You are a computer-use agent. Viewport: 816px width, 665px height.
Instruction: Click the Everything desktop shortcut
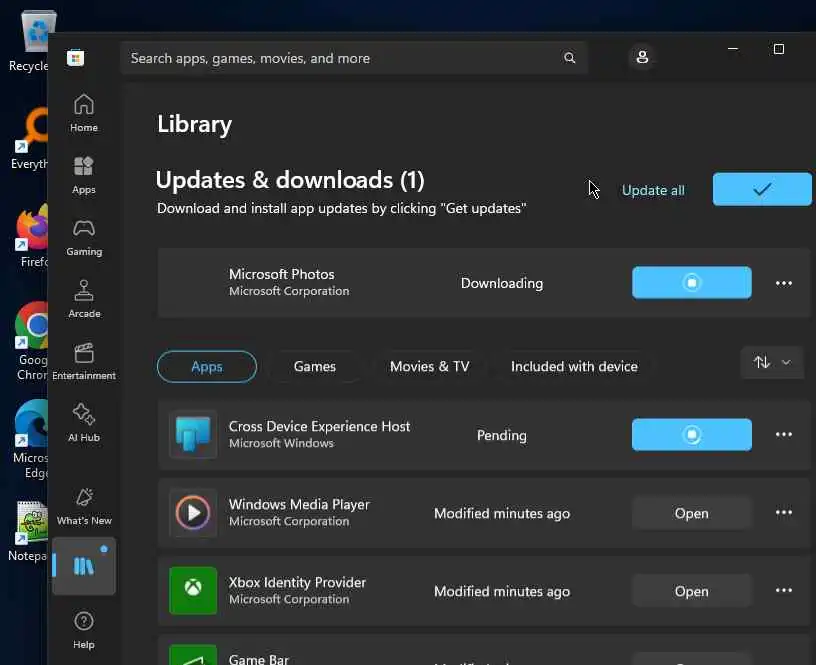tap(30, 139)
